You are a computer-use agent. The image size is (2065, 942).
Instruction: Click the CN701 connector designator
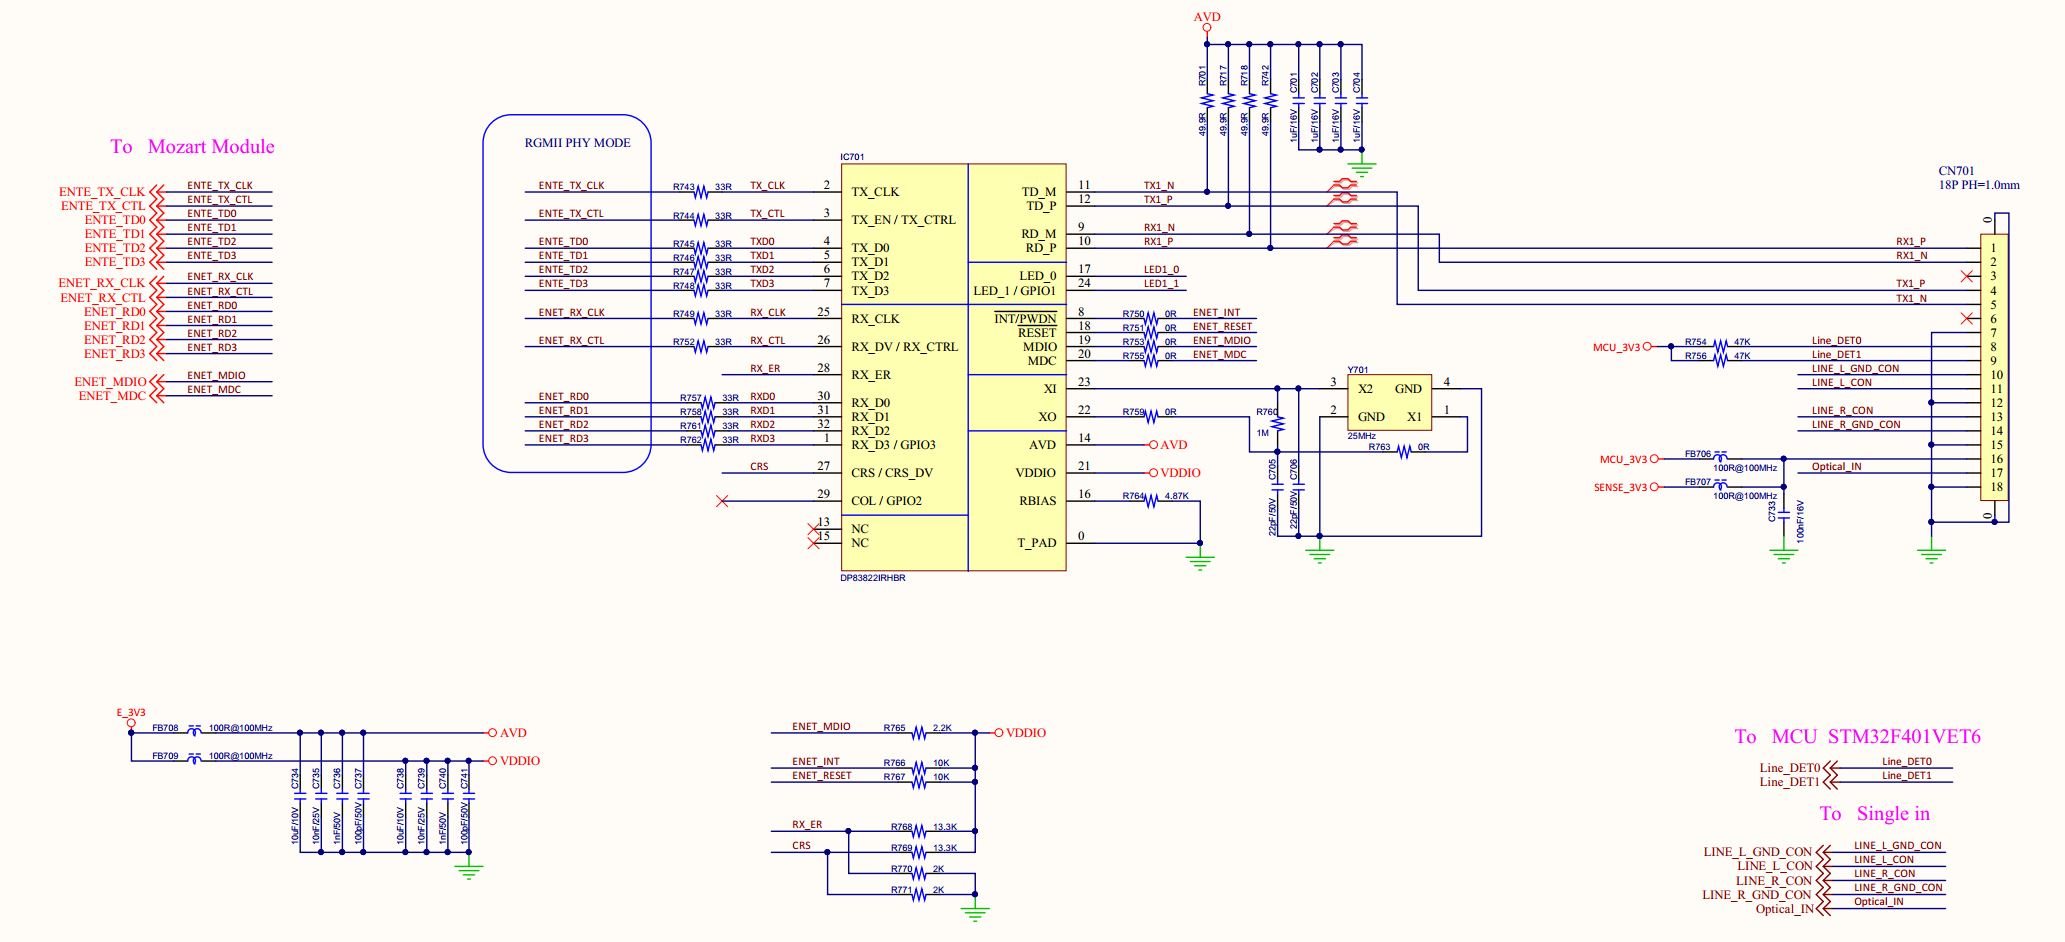tap(1956, 171)
